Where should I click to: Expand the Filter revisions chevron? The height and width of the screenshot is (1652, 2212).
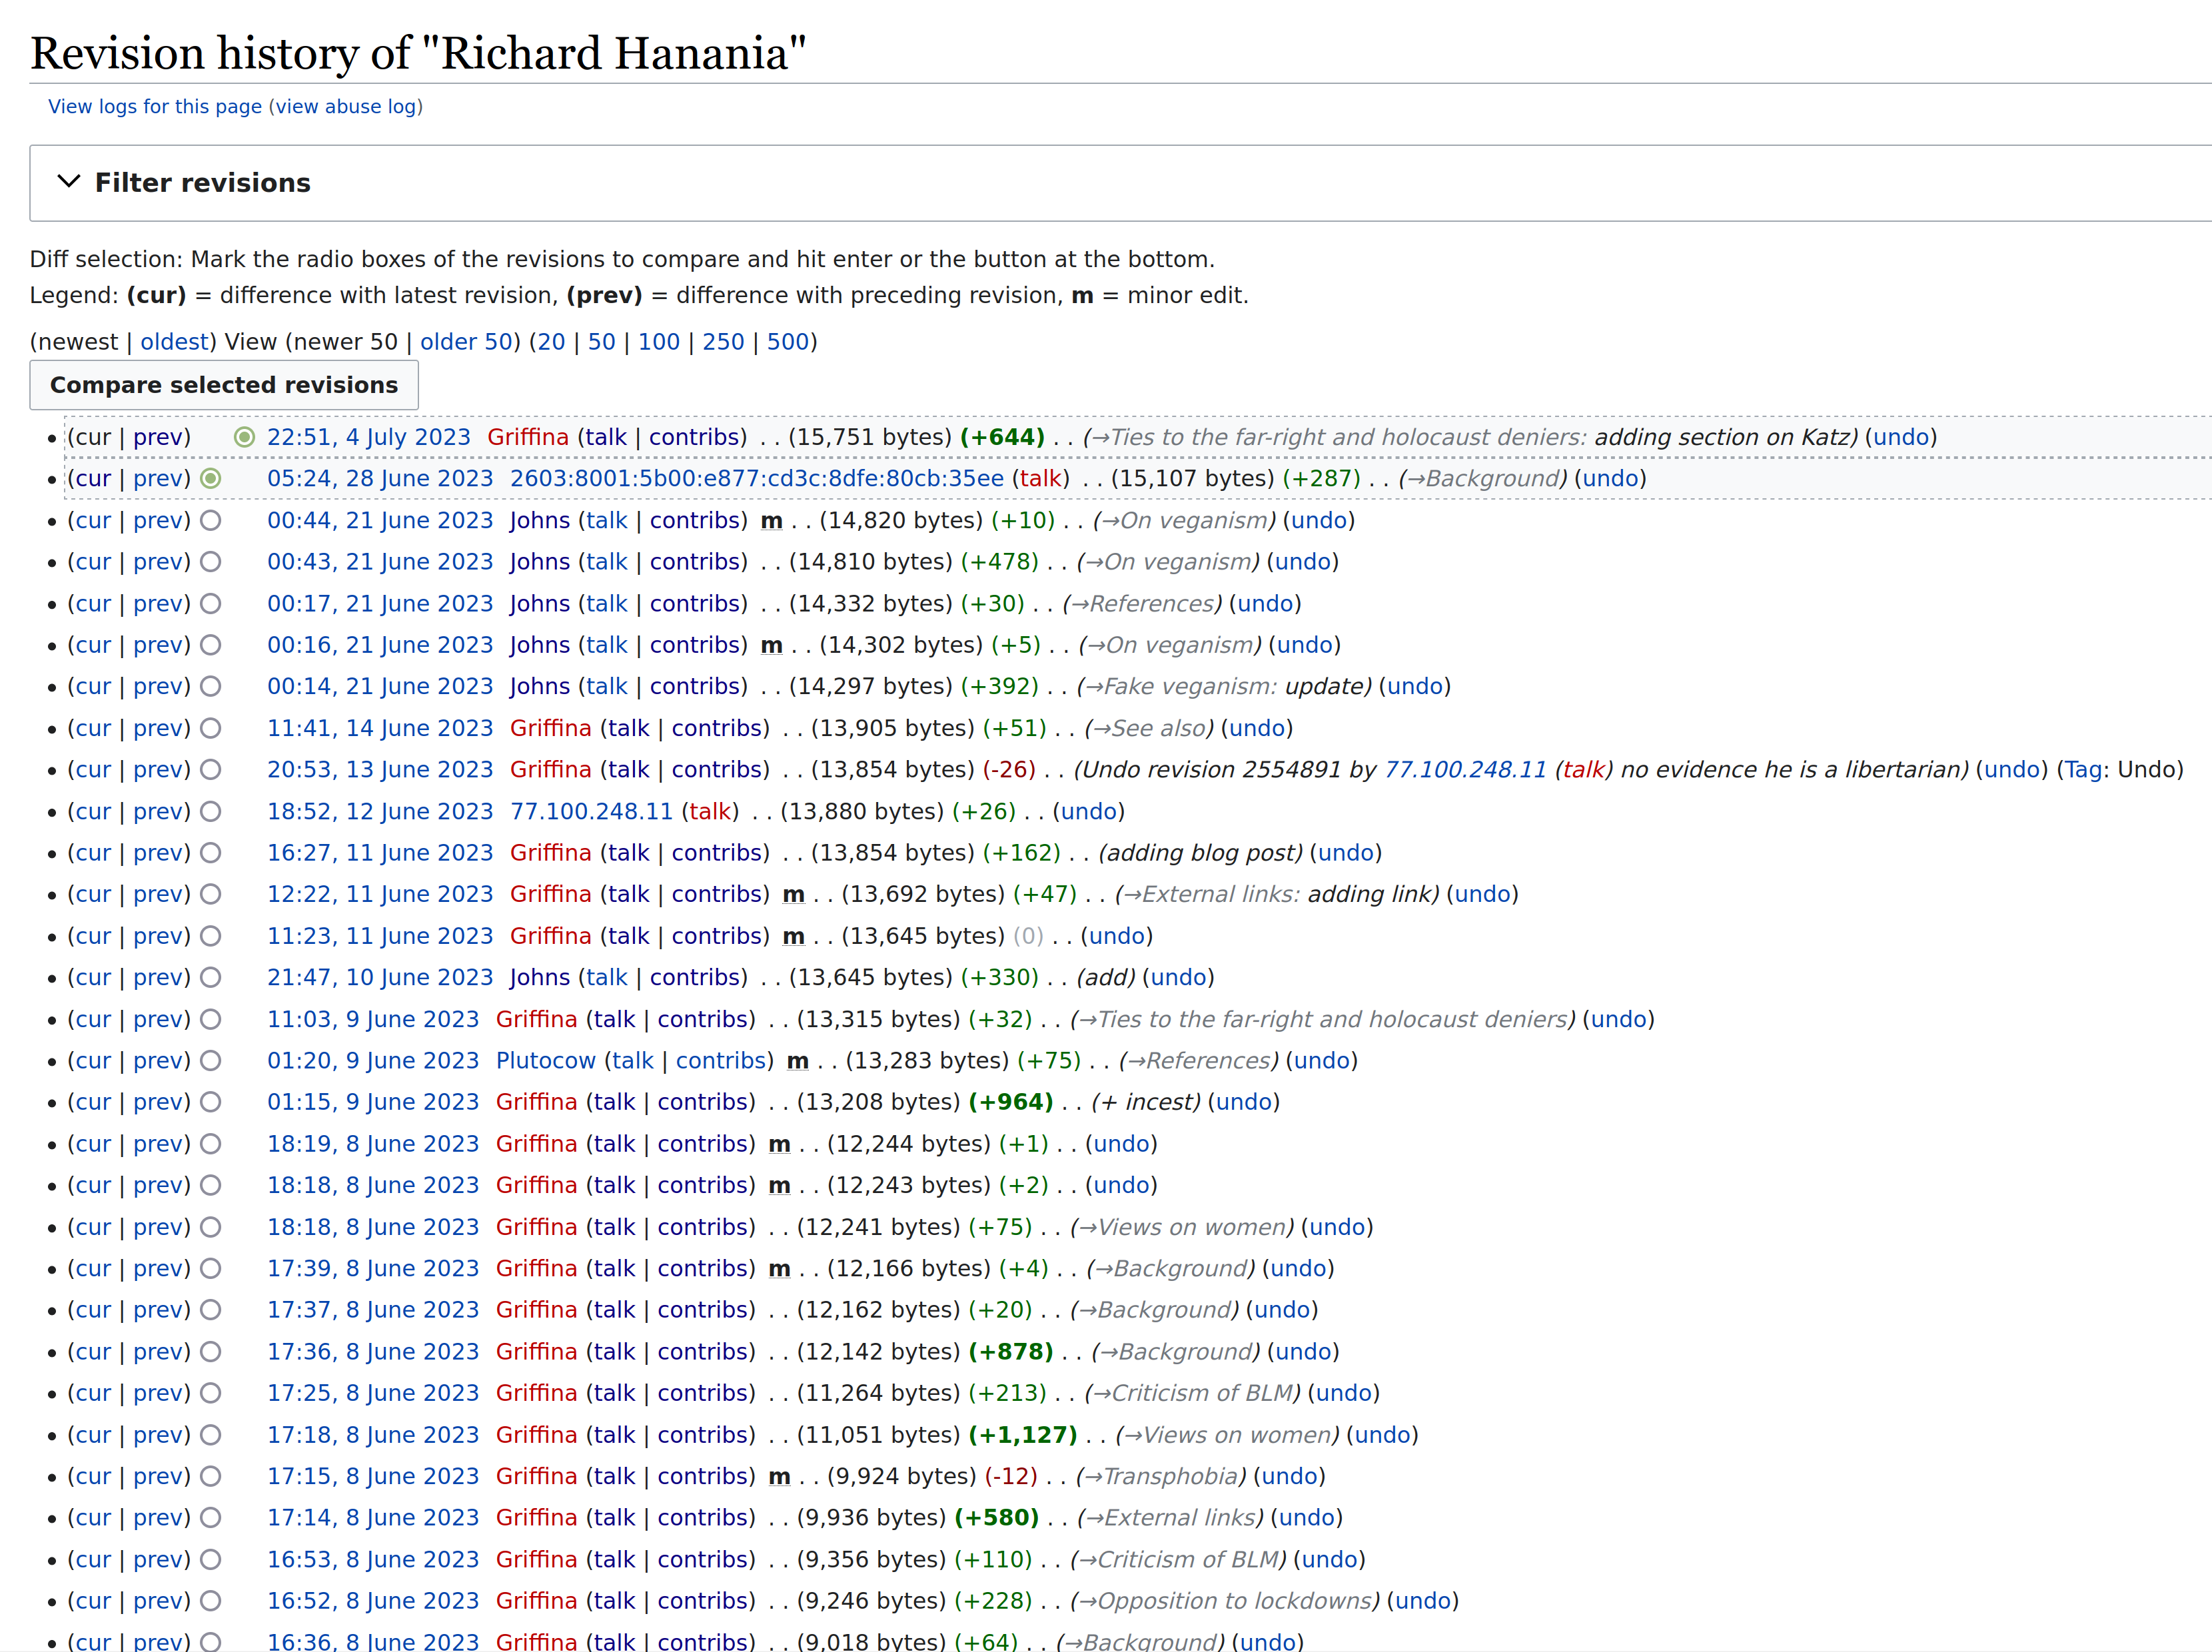point(68,182)
